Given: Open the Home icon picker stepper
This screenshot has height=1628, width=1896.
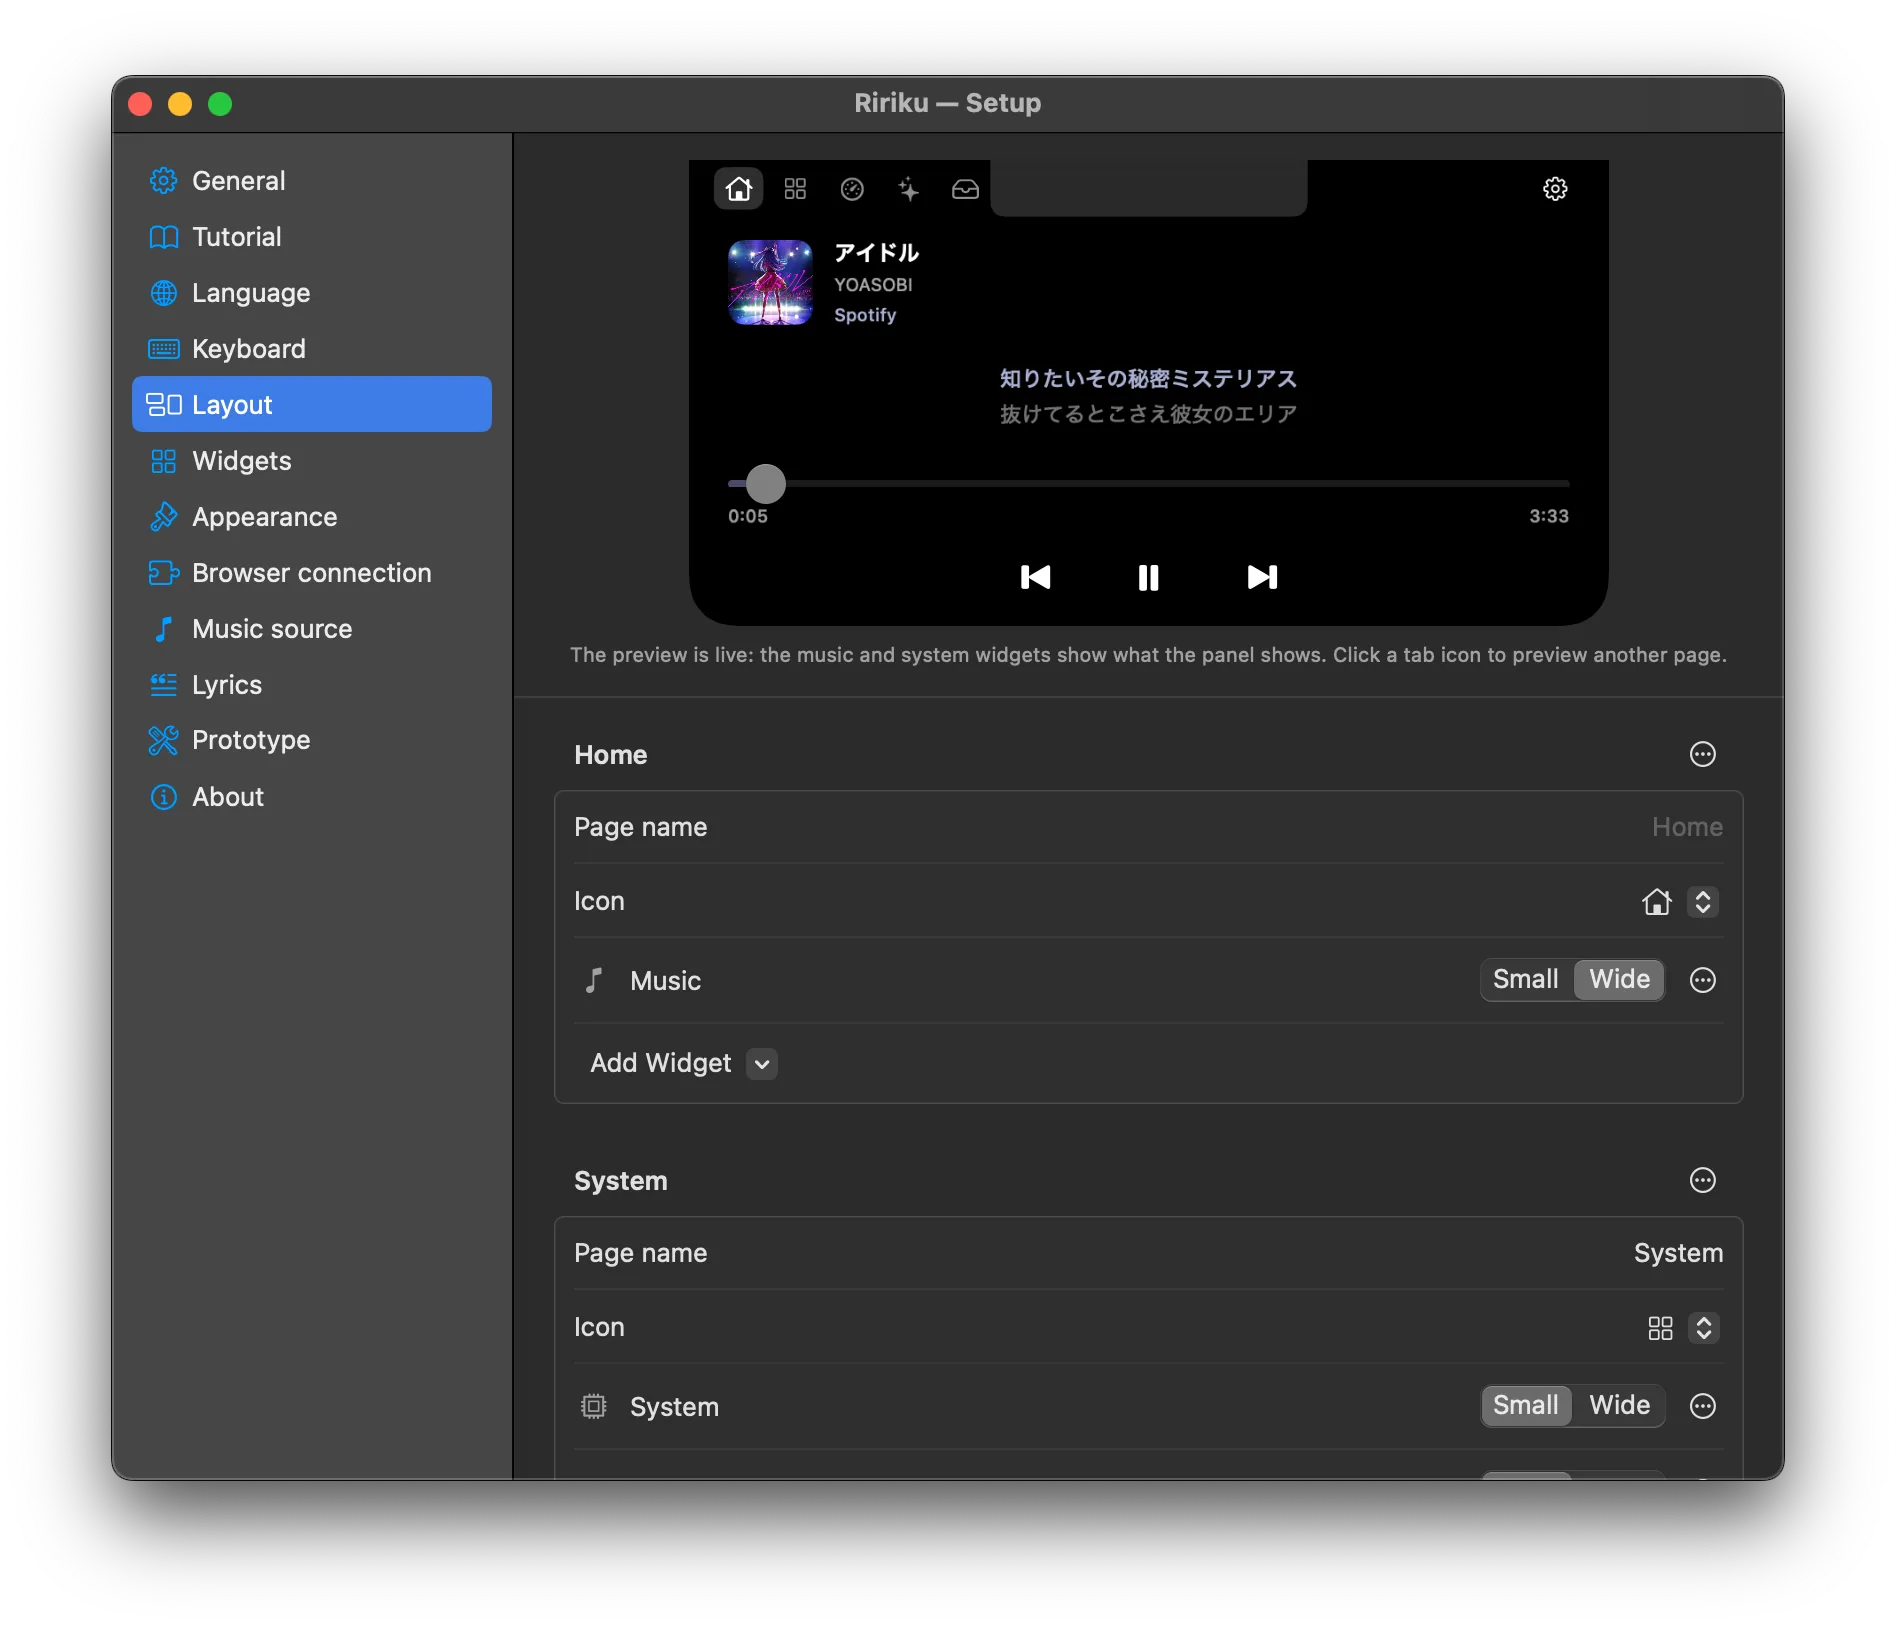Looking at the screenshot, I should pos(1703,902).
